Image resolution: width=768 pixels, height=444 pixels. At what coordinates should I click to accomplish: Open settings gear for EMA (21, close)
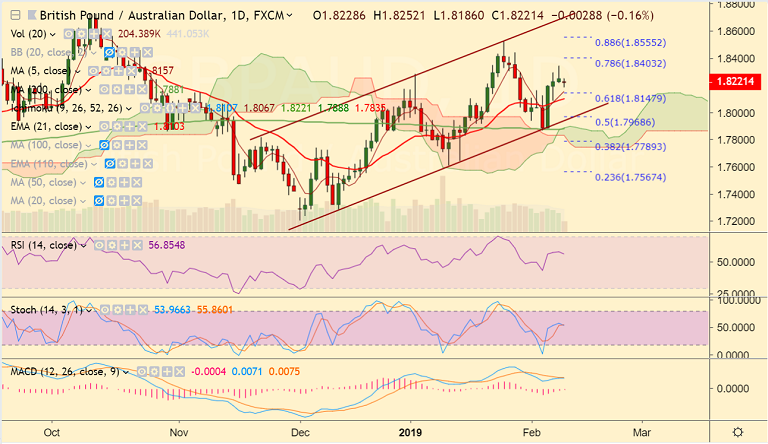coord(117,126)
